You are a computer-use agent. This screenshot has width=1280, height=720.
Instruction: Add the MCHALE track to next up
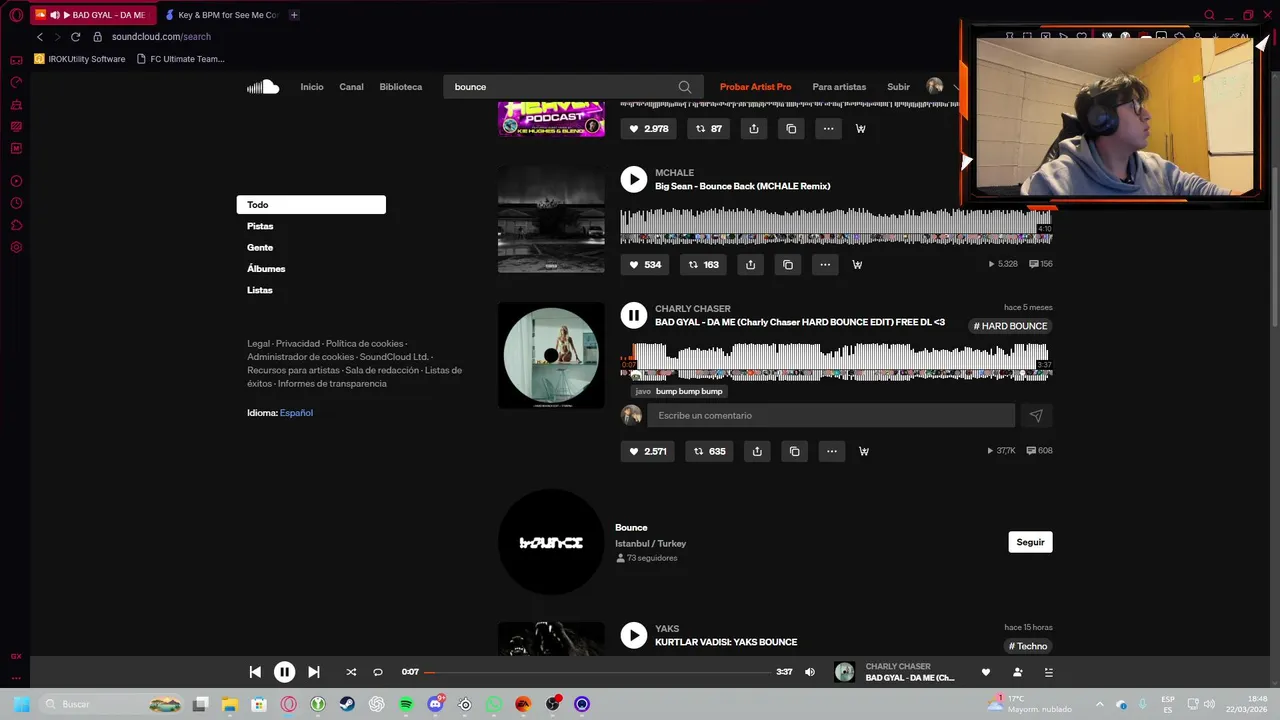coord(857,265)
